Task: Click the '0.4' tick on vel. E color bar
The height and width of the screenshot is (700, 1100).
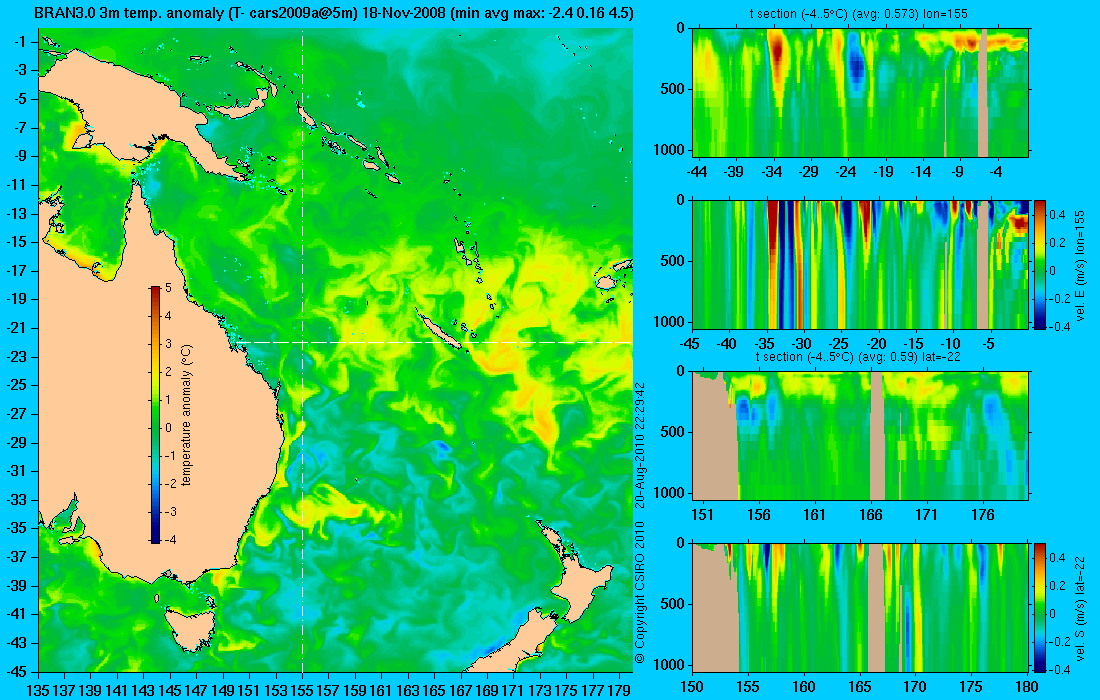Action: [1057, 215]
